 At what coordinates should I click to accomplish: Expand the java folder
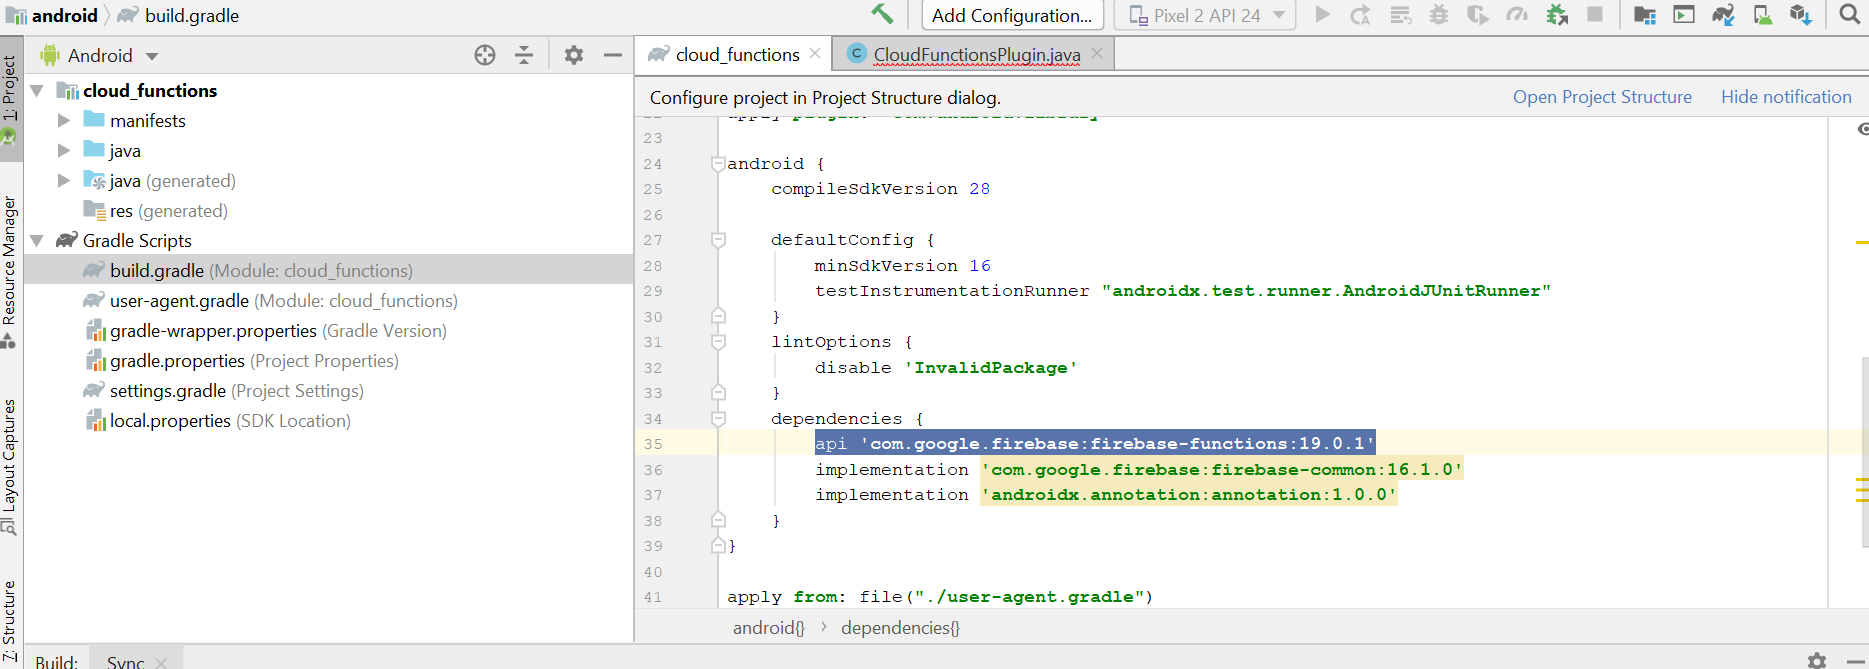tap(64, 151)
